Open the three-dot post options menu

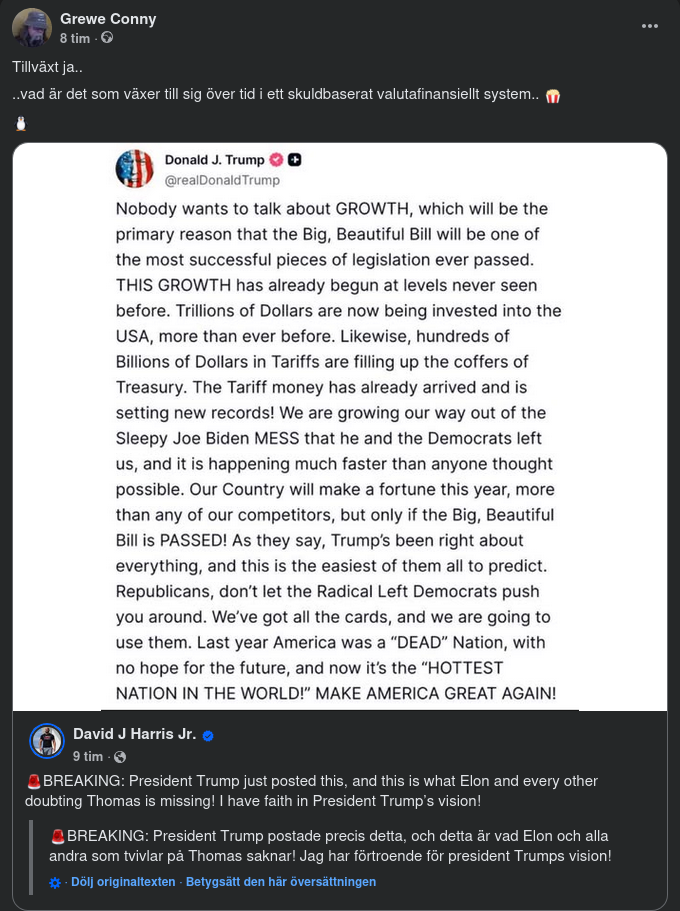pyautogui.click(x=650, y=26)
